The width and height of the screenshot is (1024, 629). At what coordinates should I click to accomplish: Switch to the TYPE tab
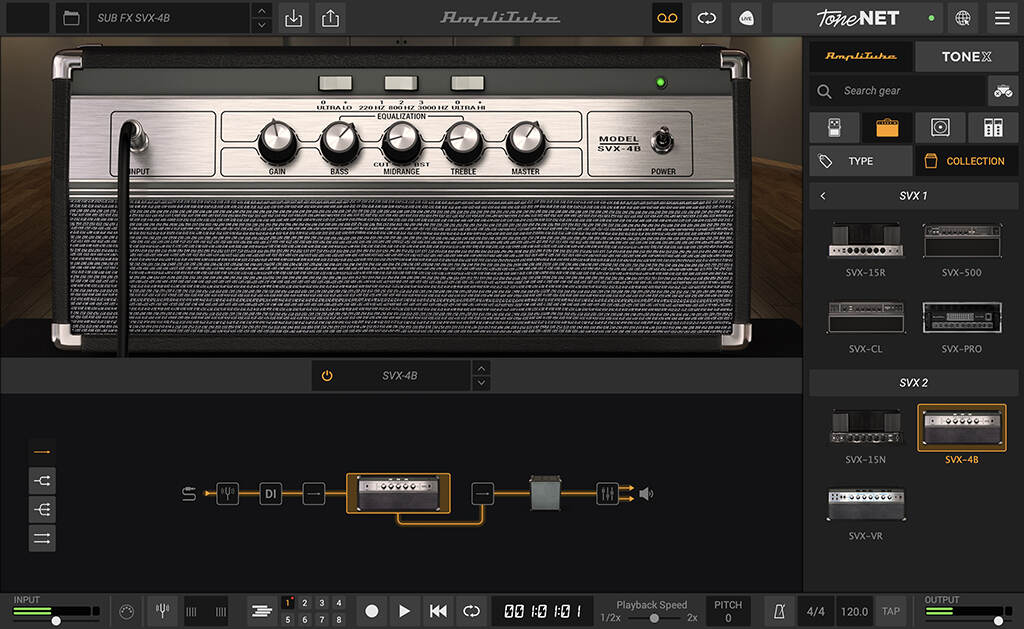[x=860, y=161]
